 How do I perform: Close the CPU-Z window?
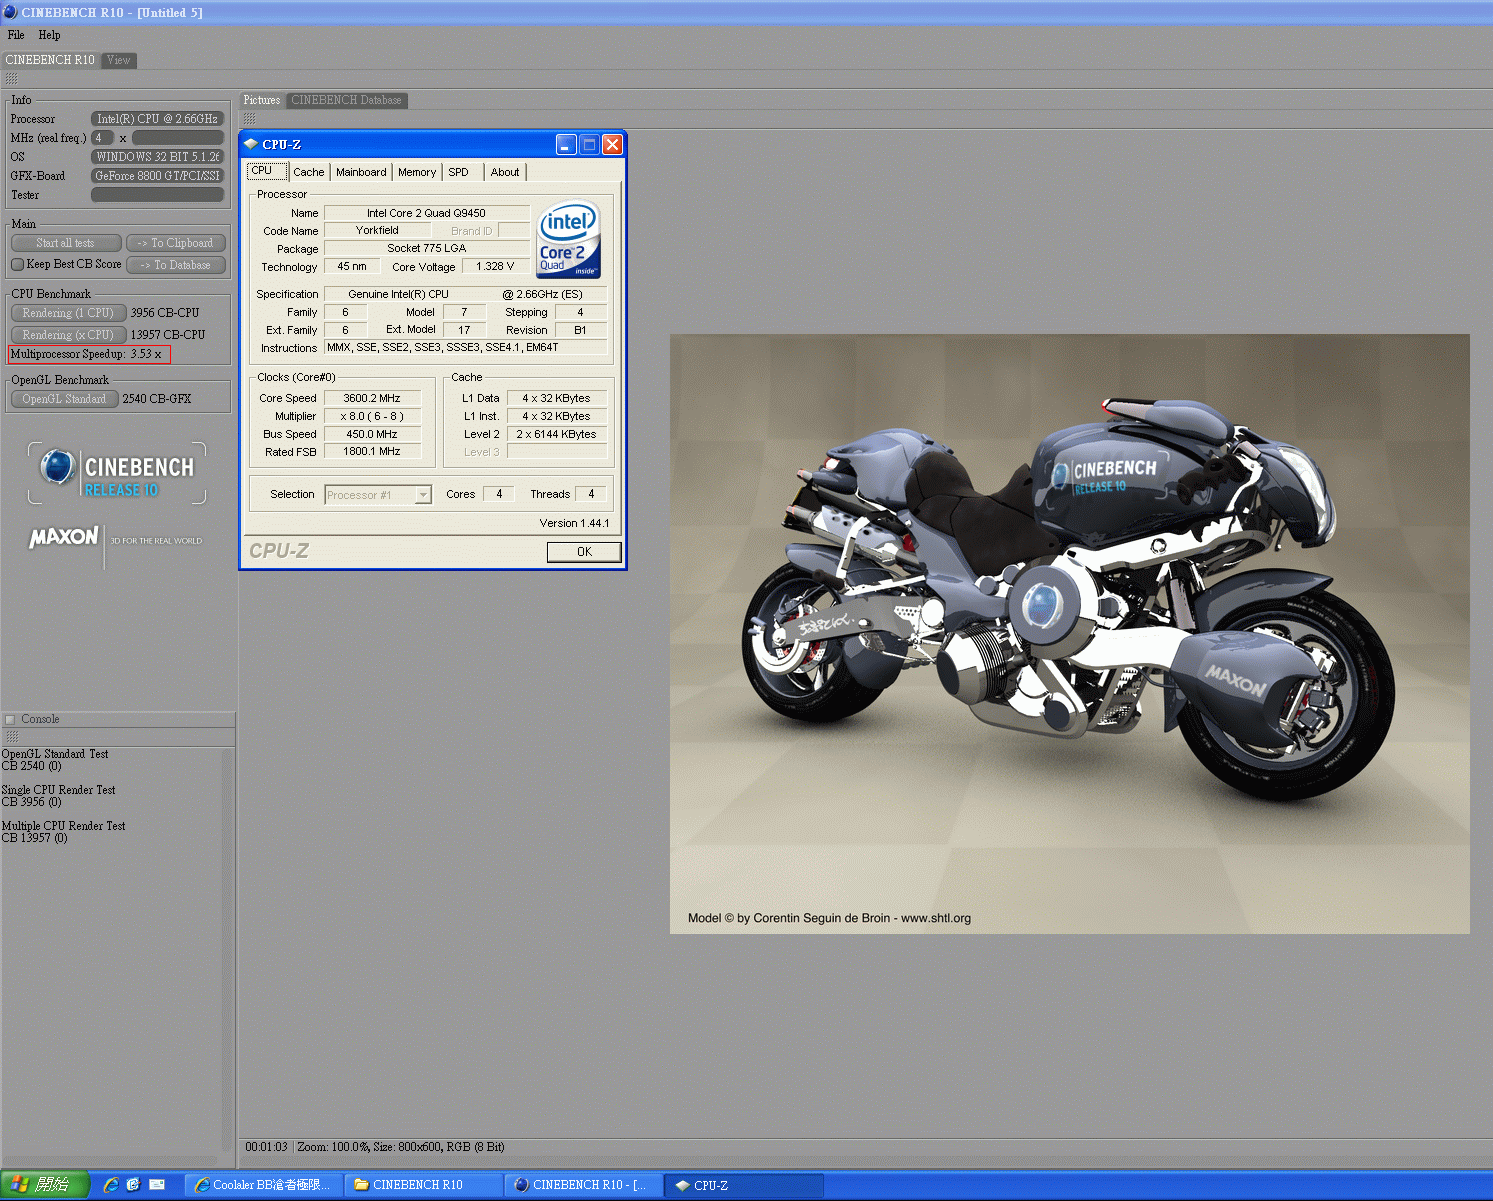pos(613,144)
